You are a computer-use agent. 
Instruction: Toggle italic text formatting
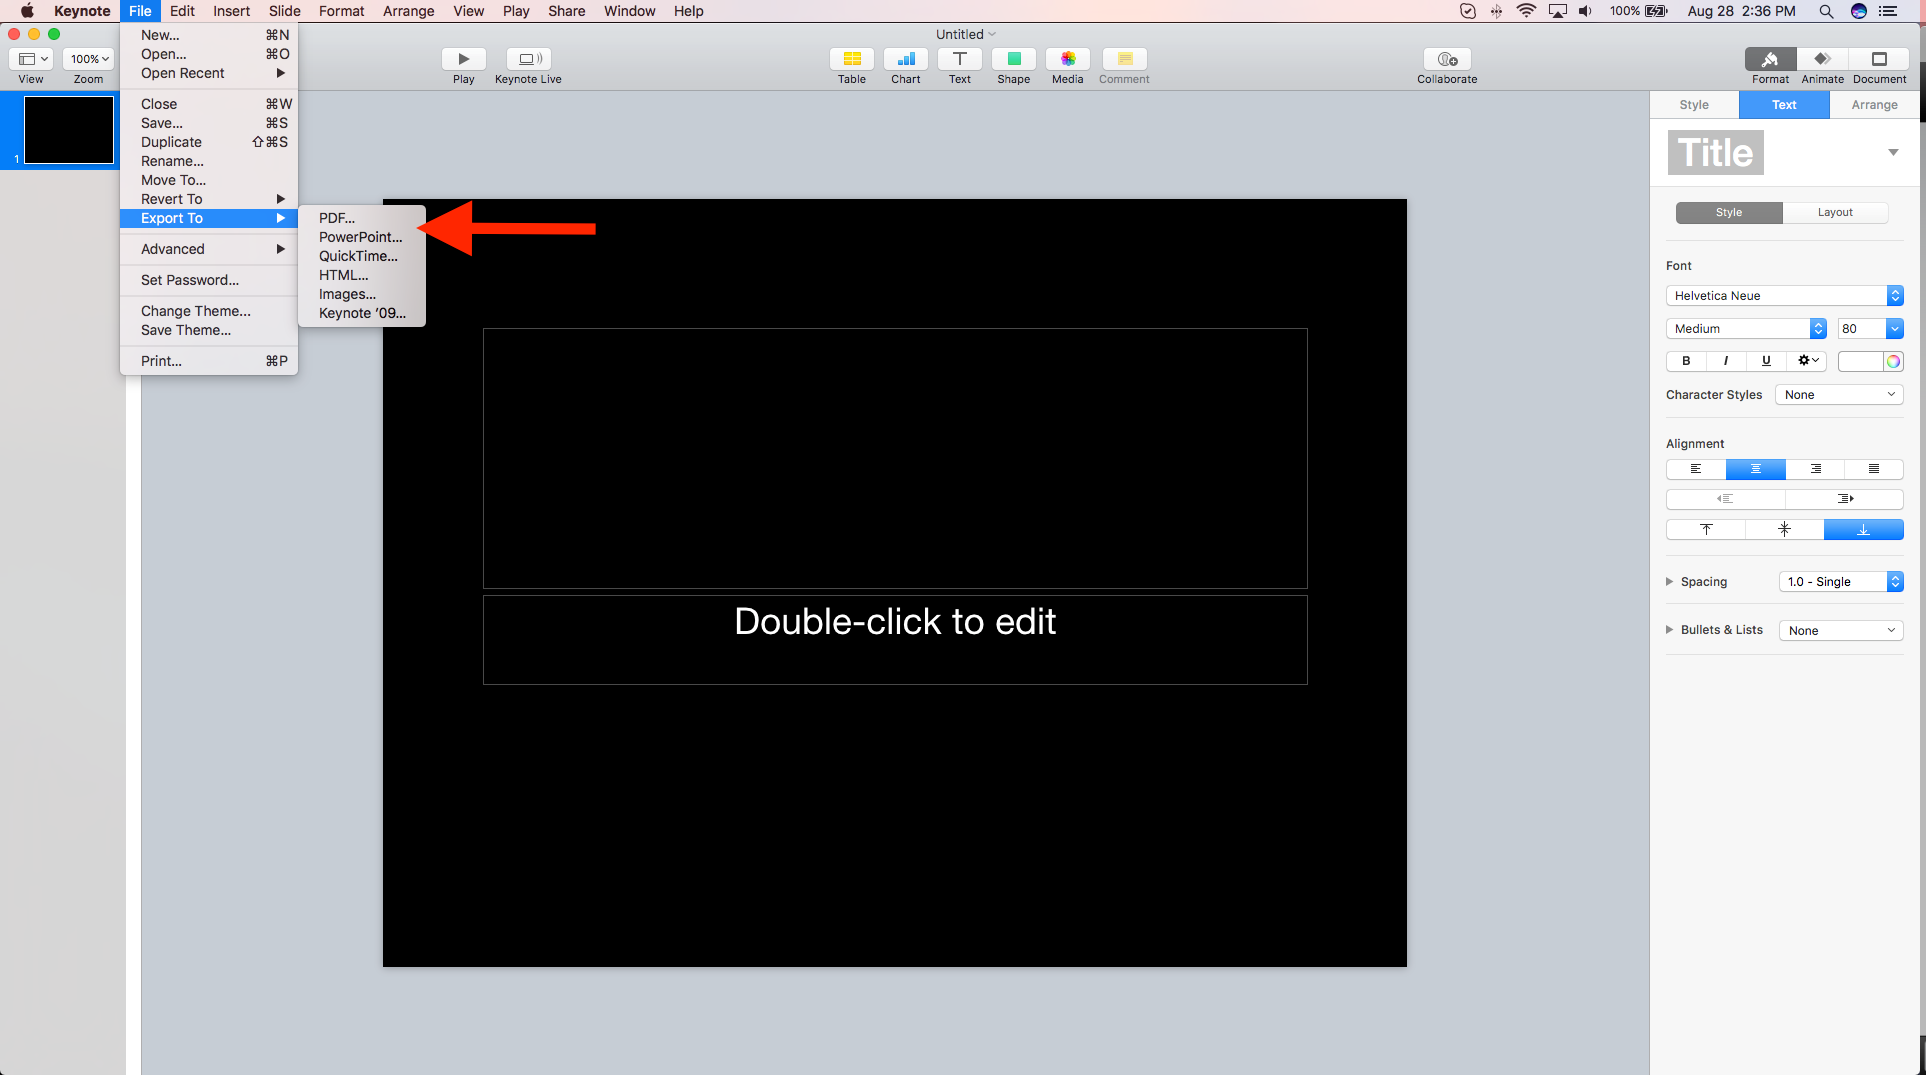(x=1726, y=361)
